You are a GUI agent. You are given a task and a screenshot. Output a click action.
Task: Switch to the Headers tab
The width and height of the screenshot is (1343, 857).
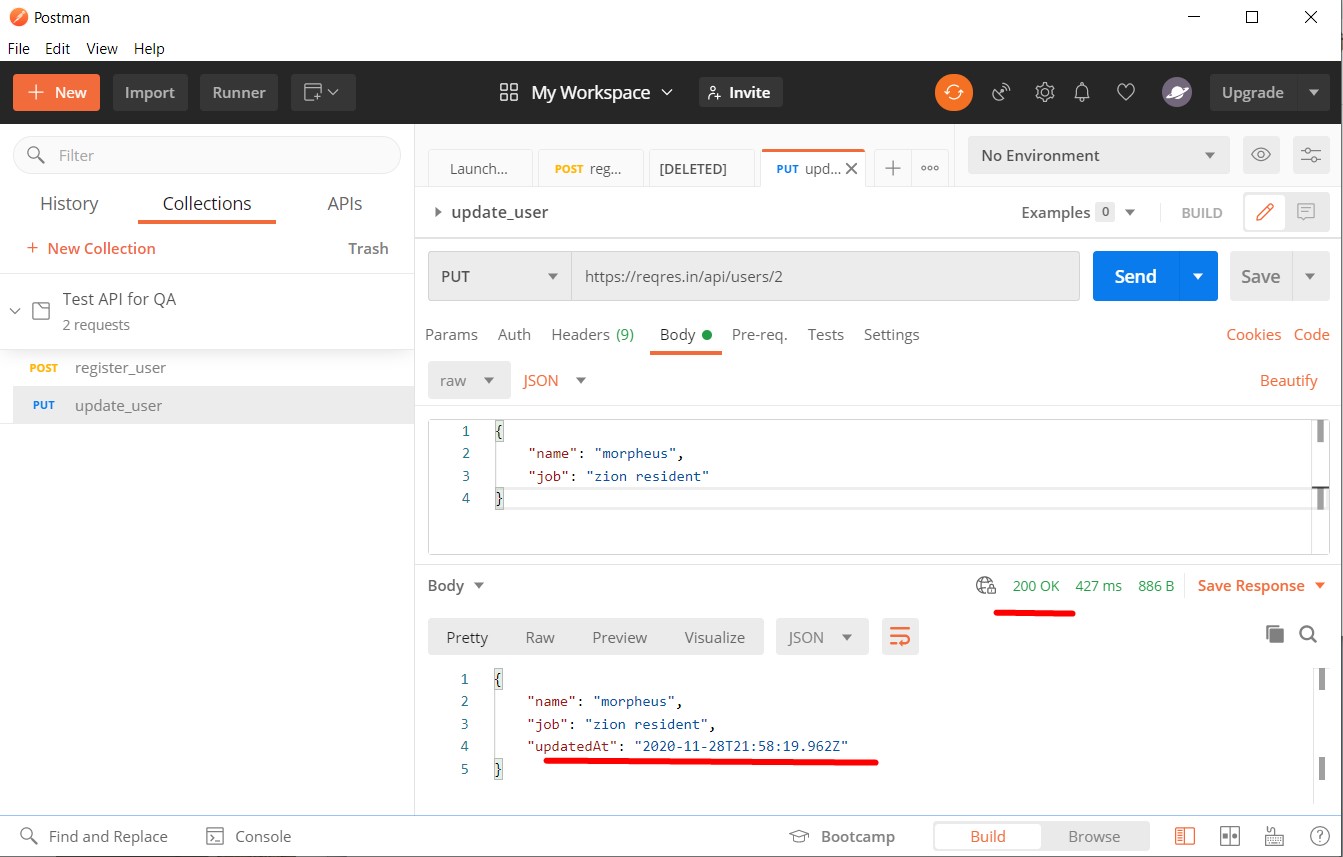click(x=592, y=334)
